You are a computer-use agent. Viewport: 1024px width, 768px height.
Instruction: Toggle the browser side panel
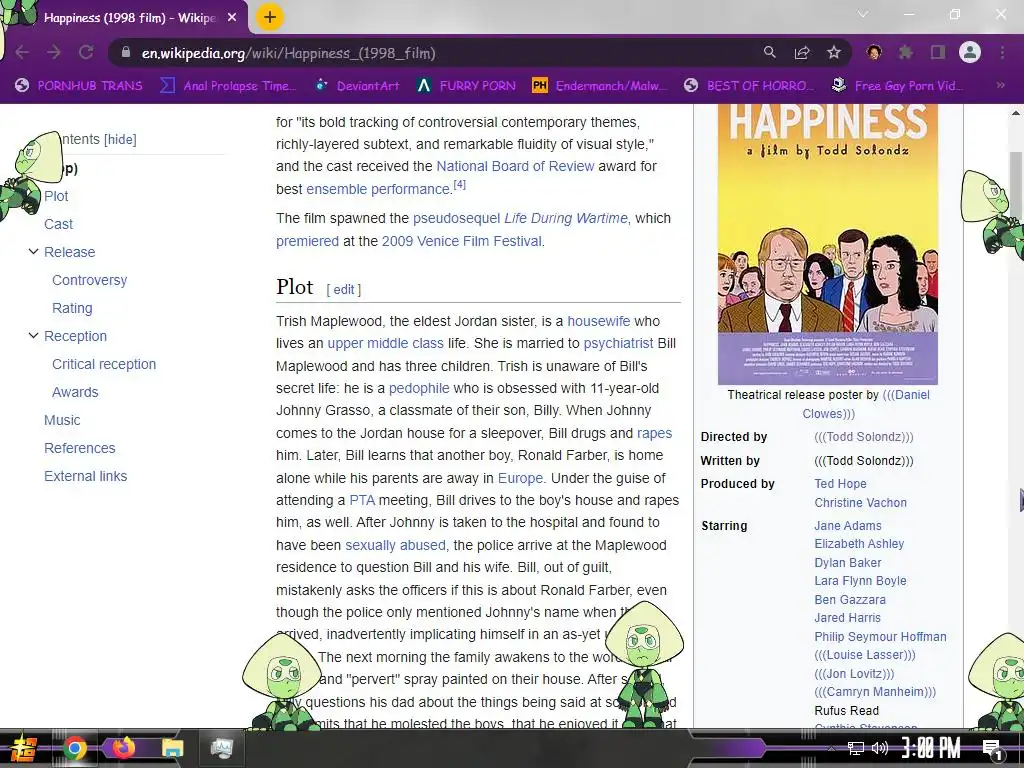point(937,52)
